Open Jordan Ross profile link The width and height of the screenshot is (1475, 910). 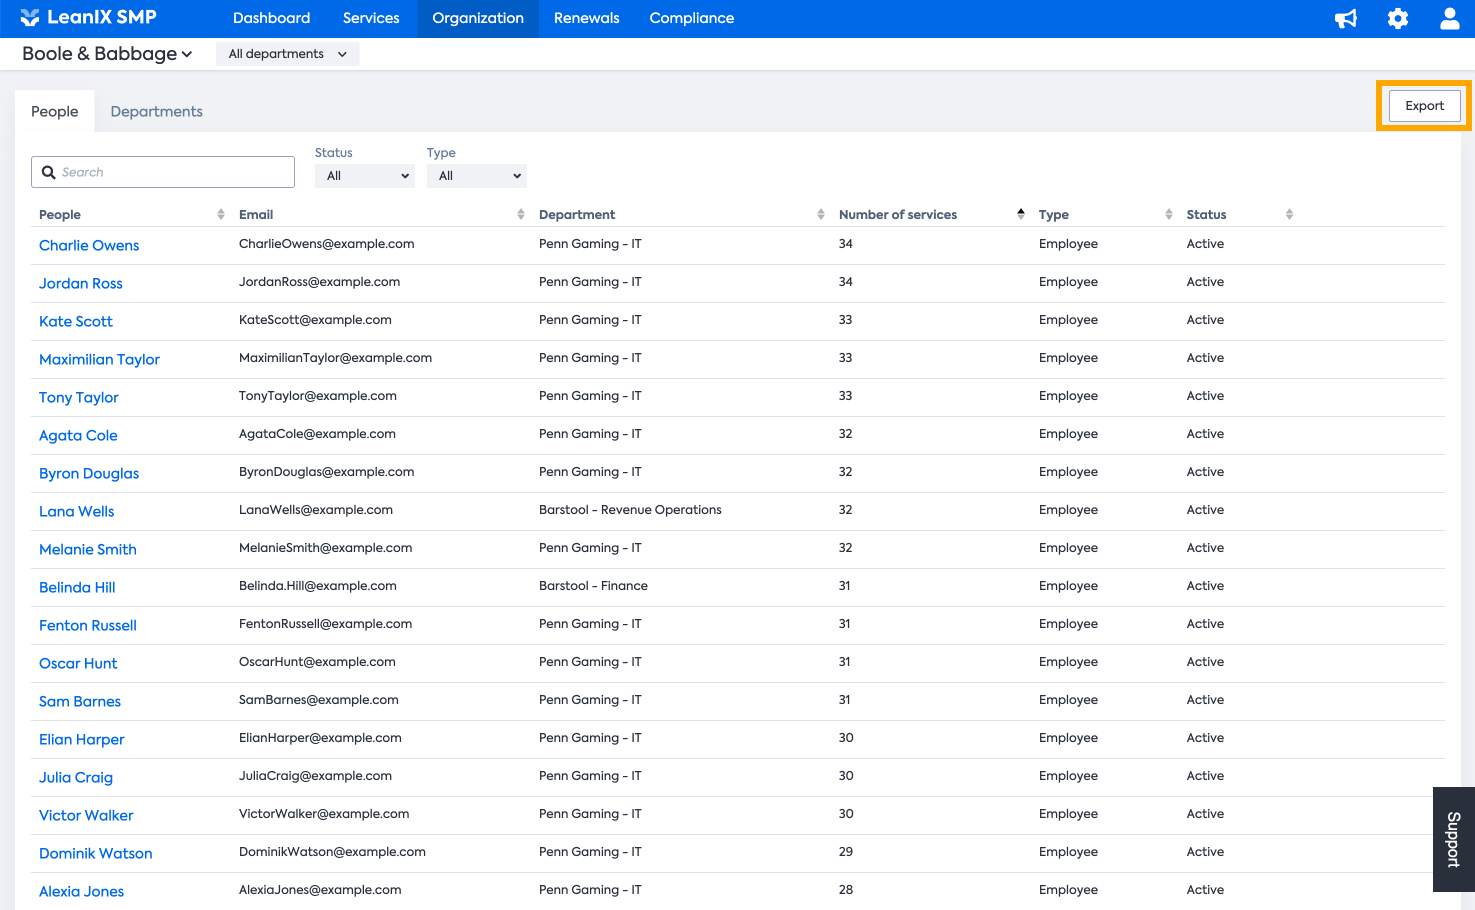coord(81,283)
